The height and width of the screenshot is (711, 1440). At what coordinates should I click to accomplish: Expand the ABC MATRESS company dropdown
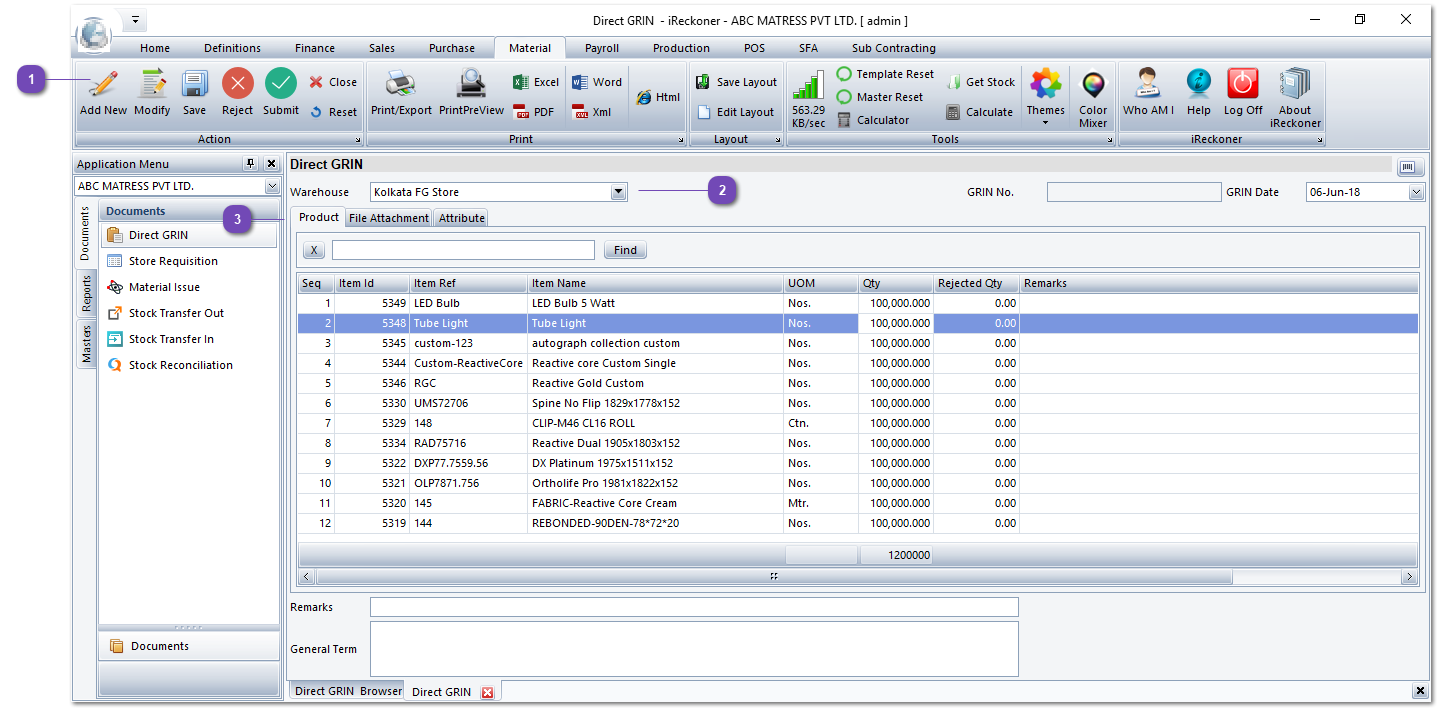click(272, 187)
